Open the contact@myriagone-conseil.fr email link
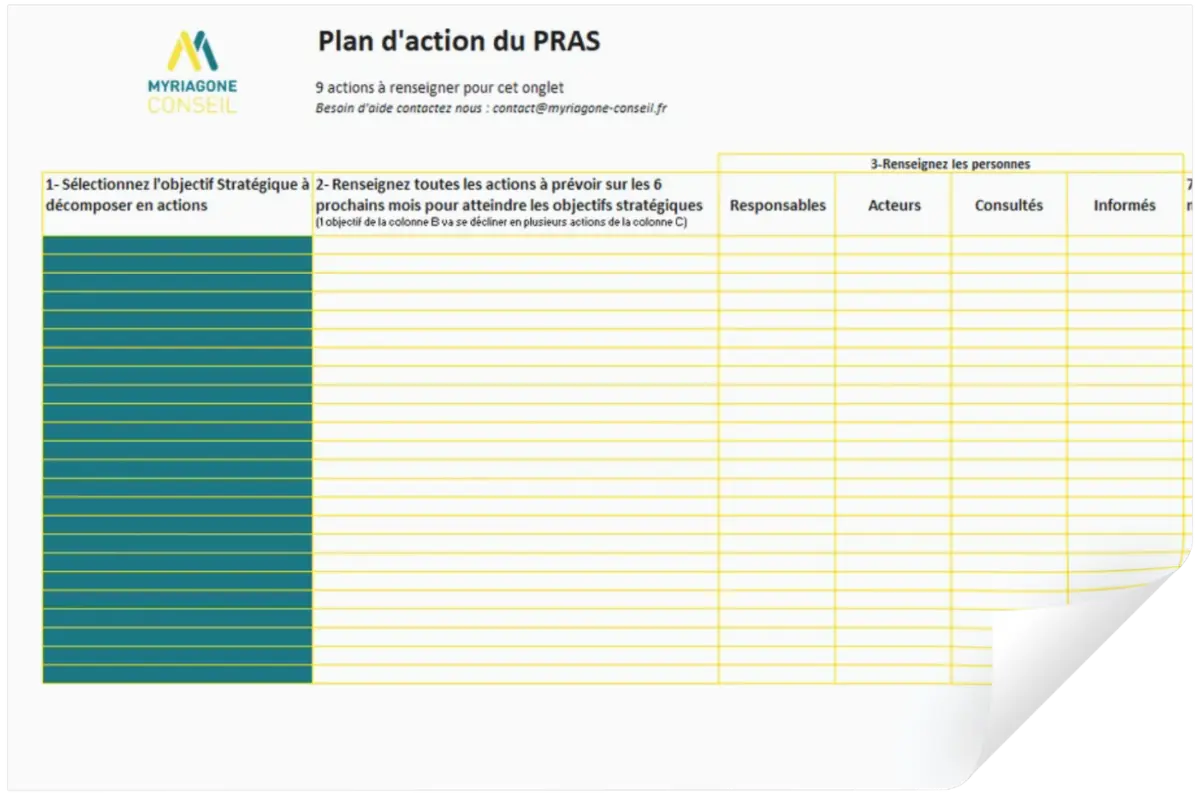 [x=580, y=108]
